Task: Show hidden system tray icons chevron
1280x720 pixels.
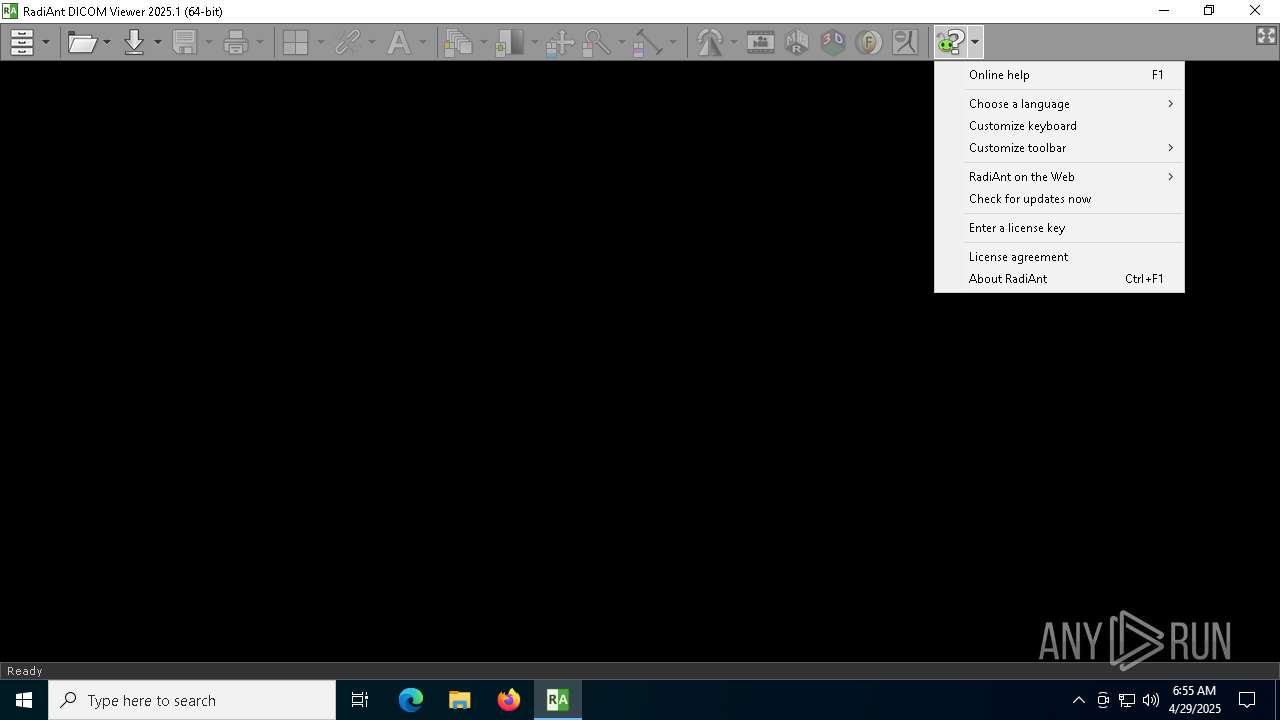Action: (x=1078, y=700)
